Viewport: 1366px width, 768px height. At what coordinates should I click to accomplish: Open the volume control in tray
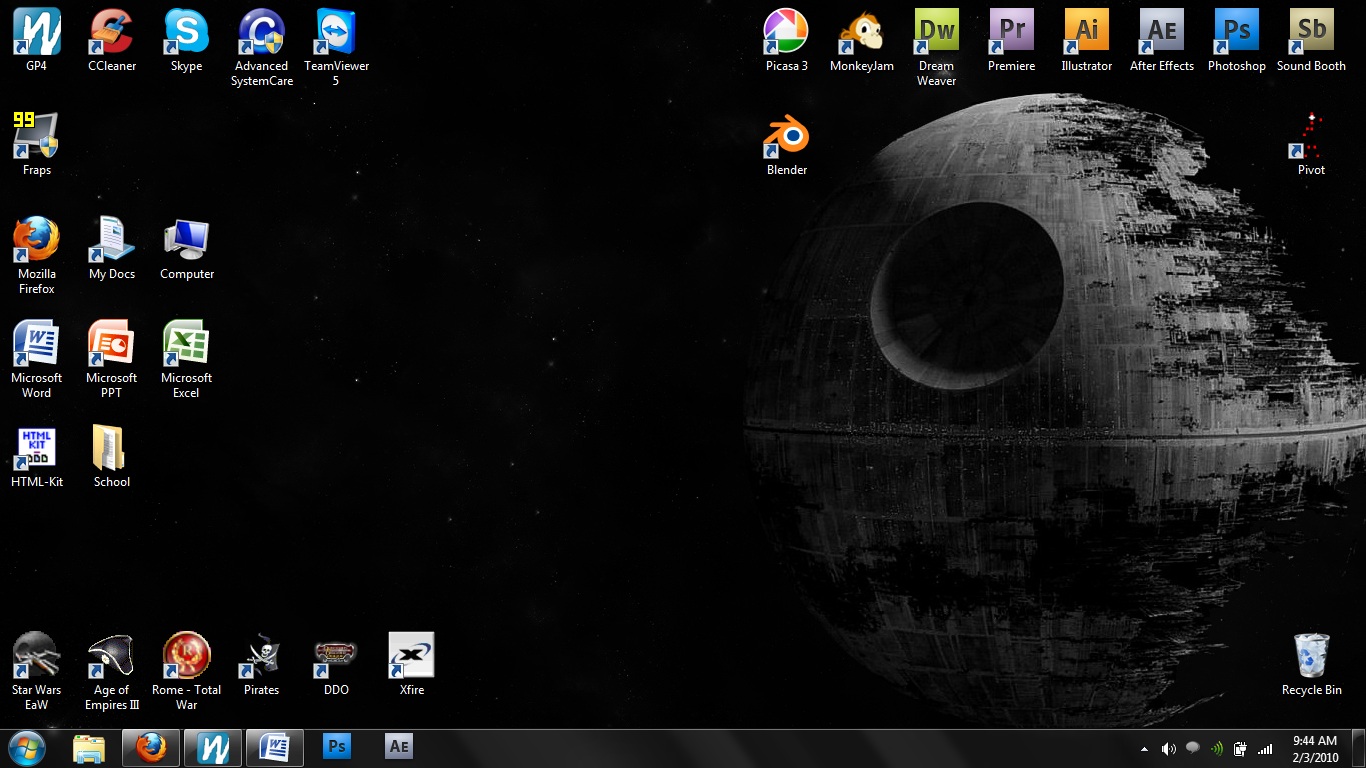[1168, 749]
